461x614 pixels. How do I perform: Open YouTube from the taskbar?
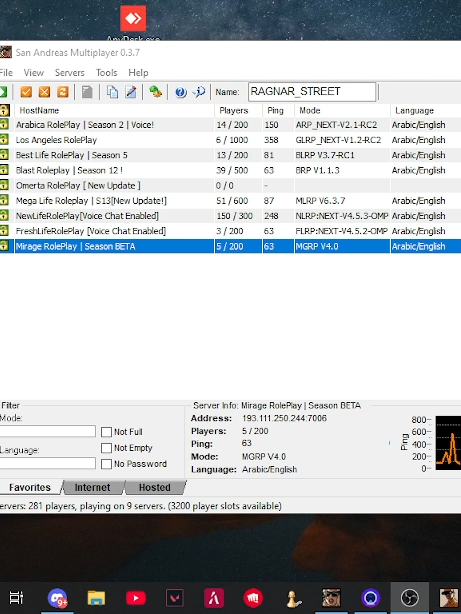click(x=136, y=598)
